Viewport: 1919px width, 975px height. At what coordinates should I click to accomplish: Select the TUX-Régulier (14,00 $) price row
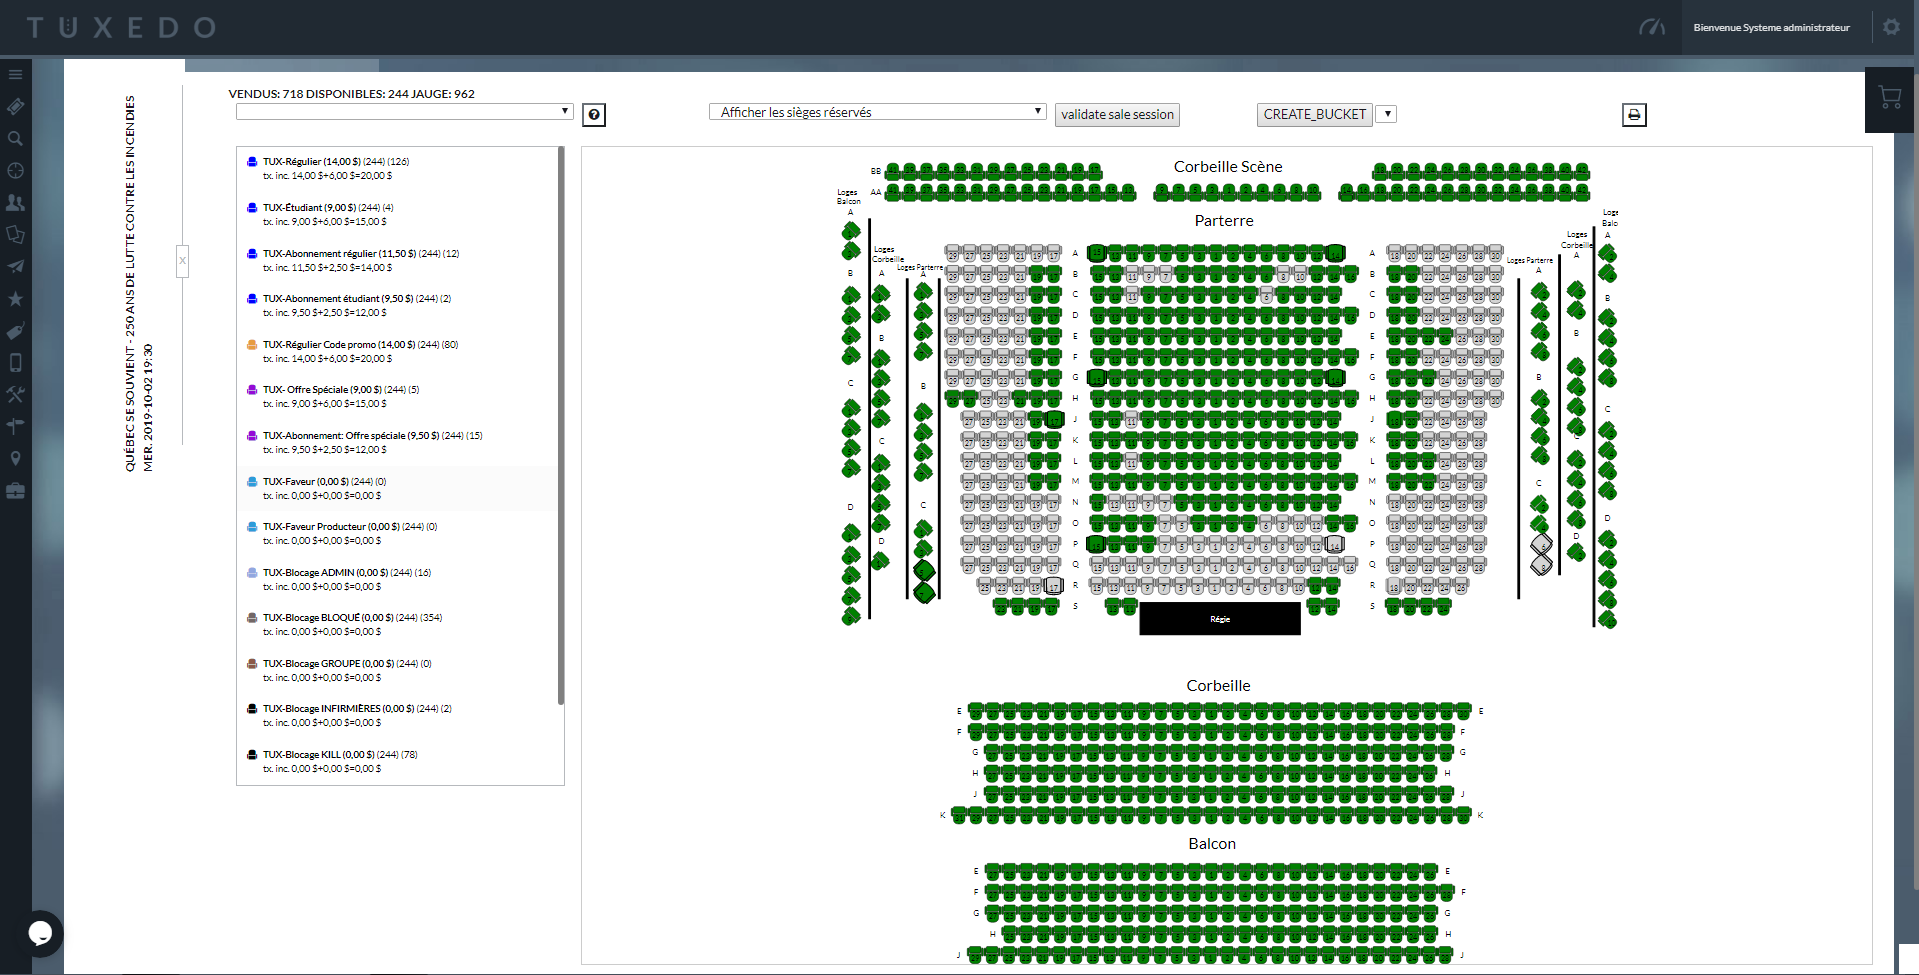pos(398,169)
